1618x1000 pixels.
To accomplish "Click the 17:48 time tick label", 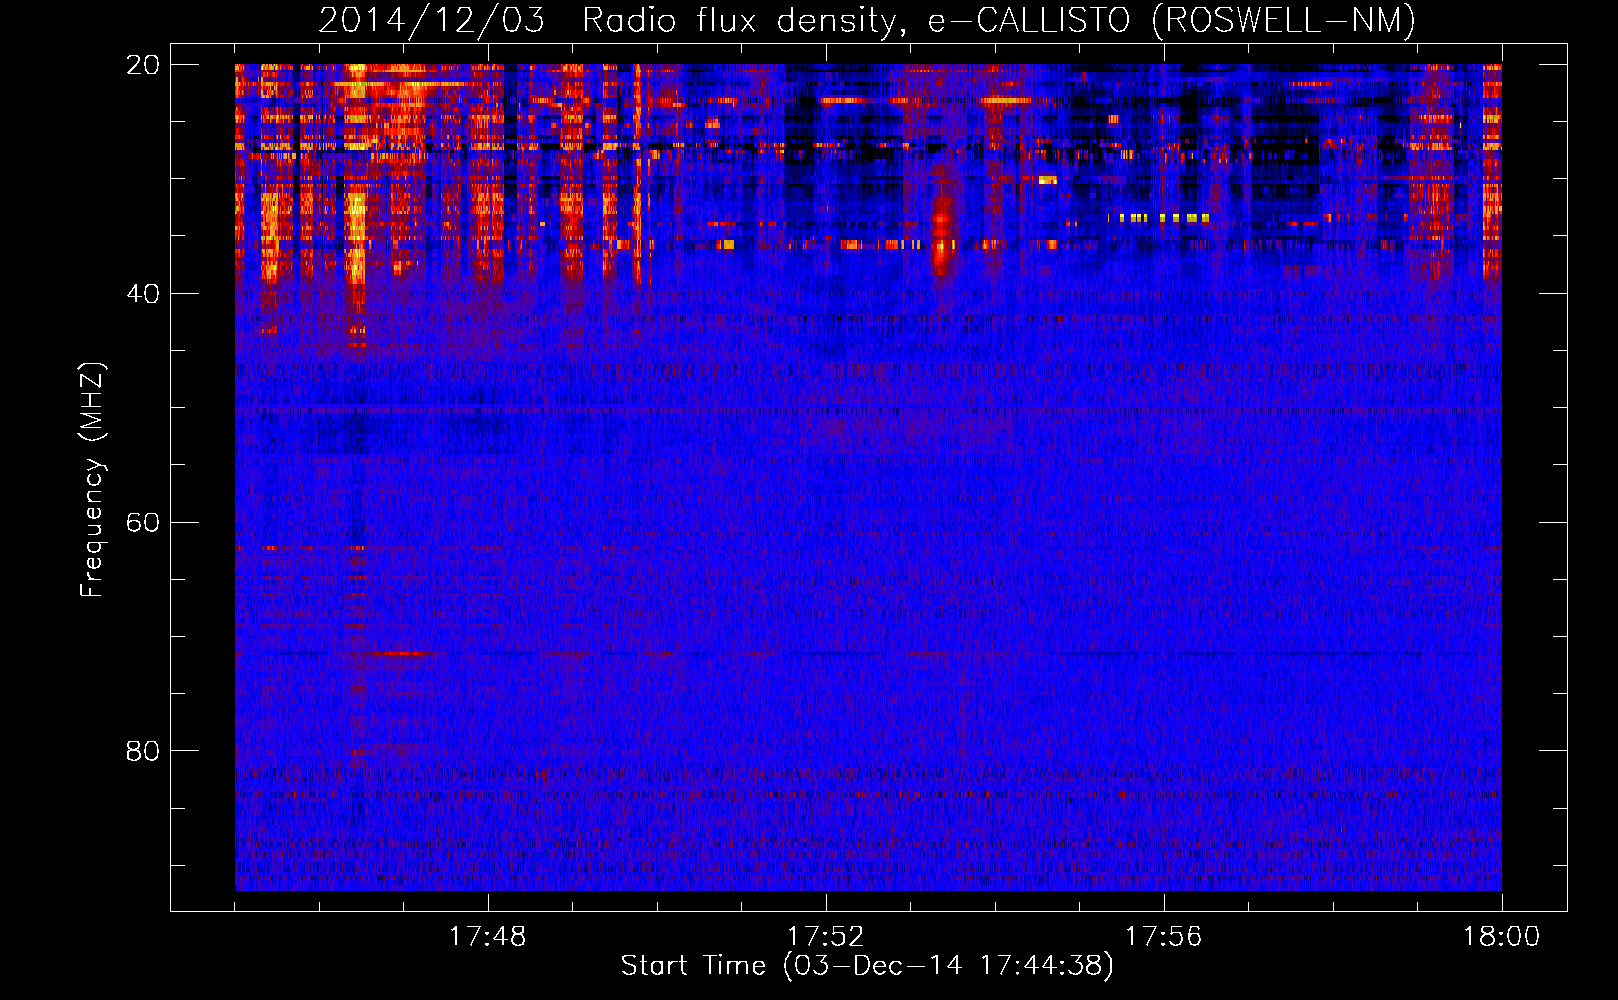I will point(488,937).
